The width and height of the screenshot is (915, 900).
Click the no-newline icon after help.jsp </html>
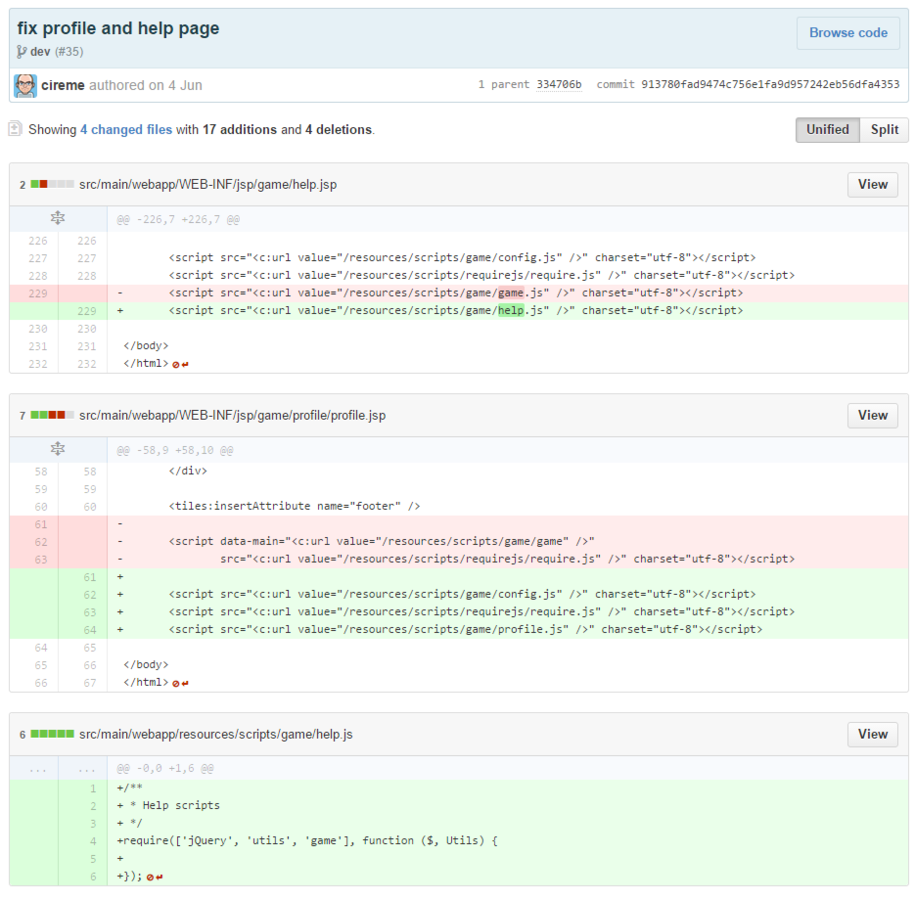(x=180, y=364)
